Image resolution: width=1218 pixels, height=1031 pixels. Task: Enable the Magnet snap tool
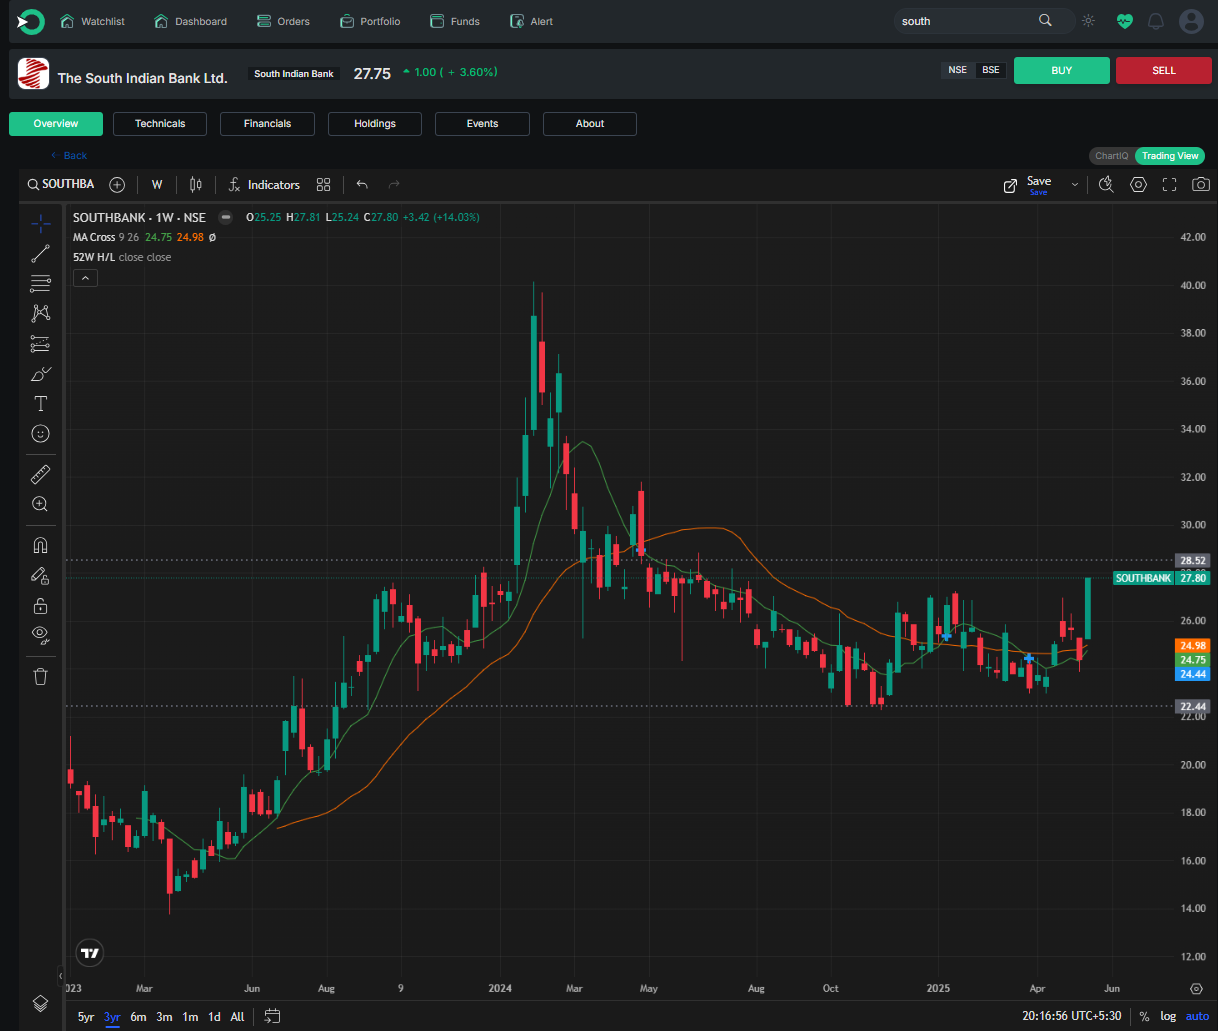click(40, 545)
